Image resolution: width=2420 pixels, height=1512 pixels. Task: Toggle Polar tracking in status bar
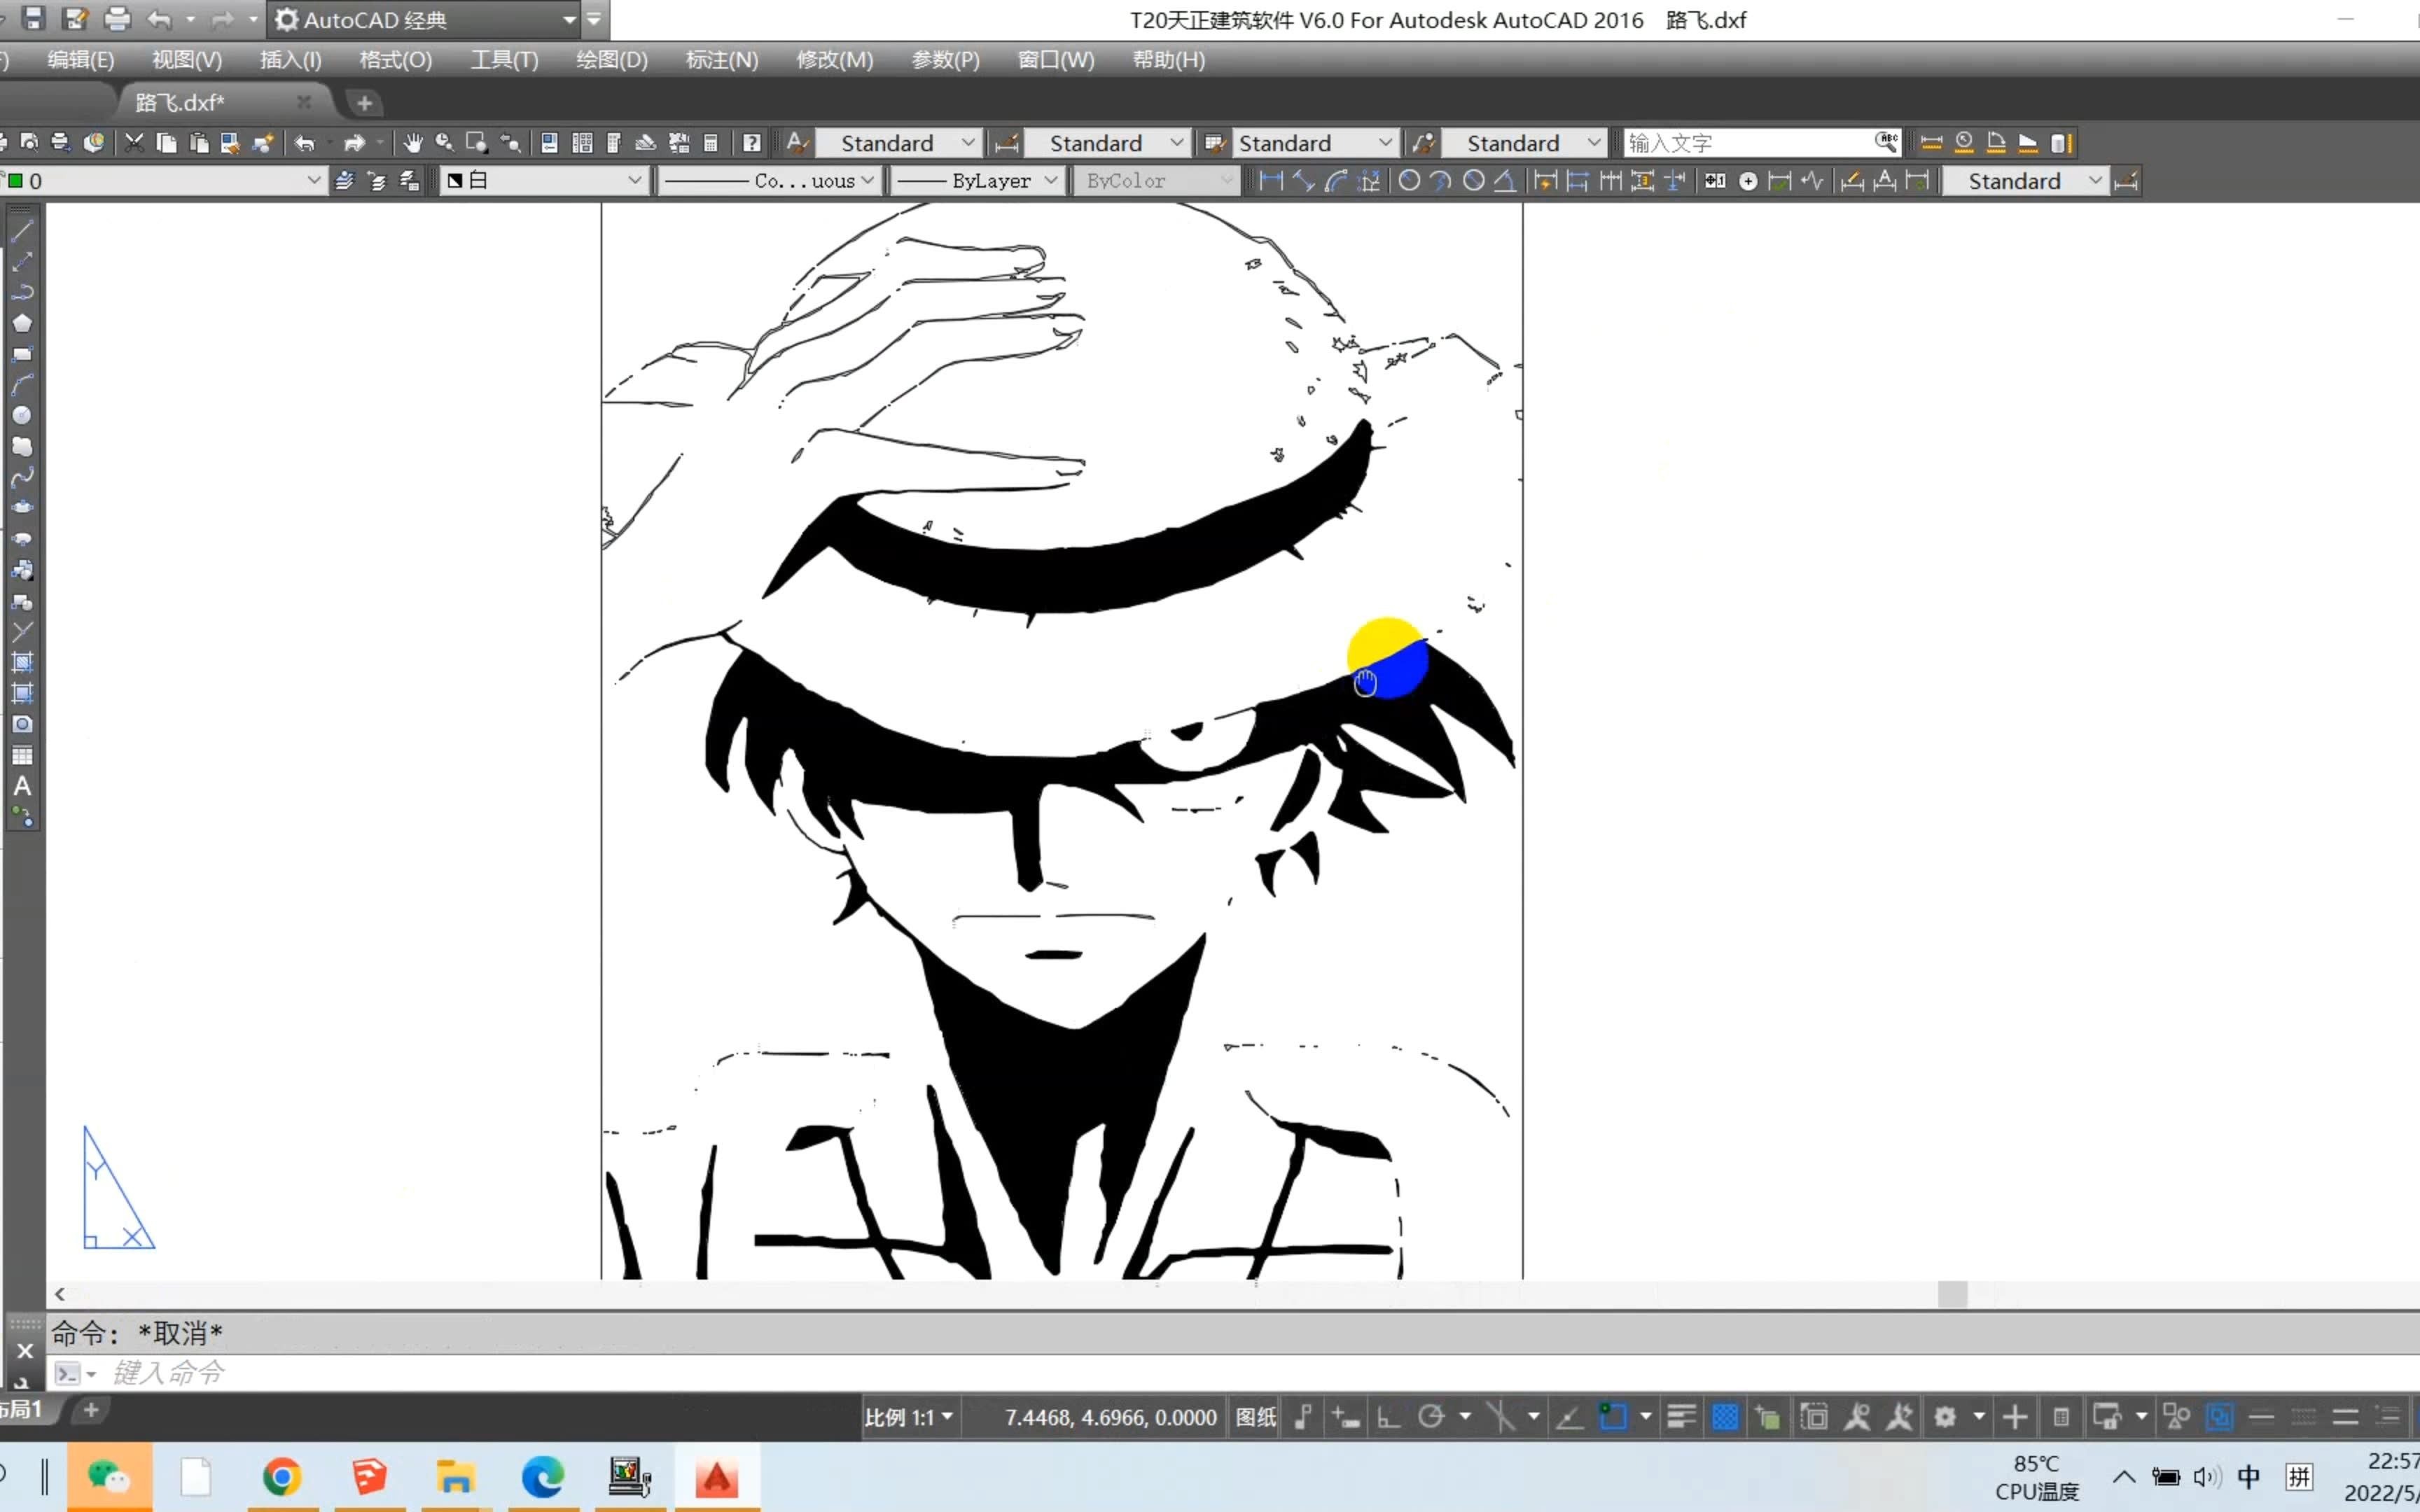tap(1431, 1417)
